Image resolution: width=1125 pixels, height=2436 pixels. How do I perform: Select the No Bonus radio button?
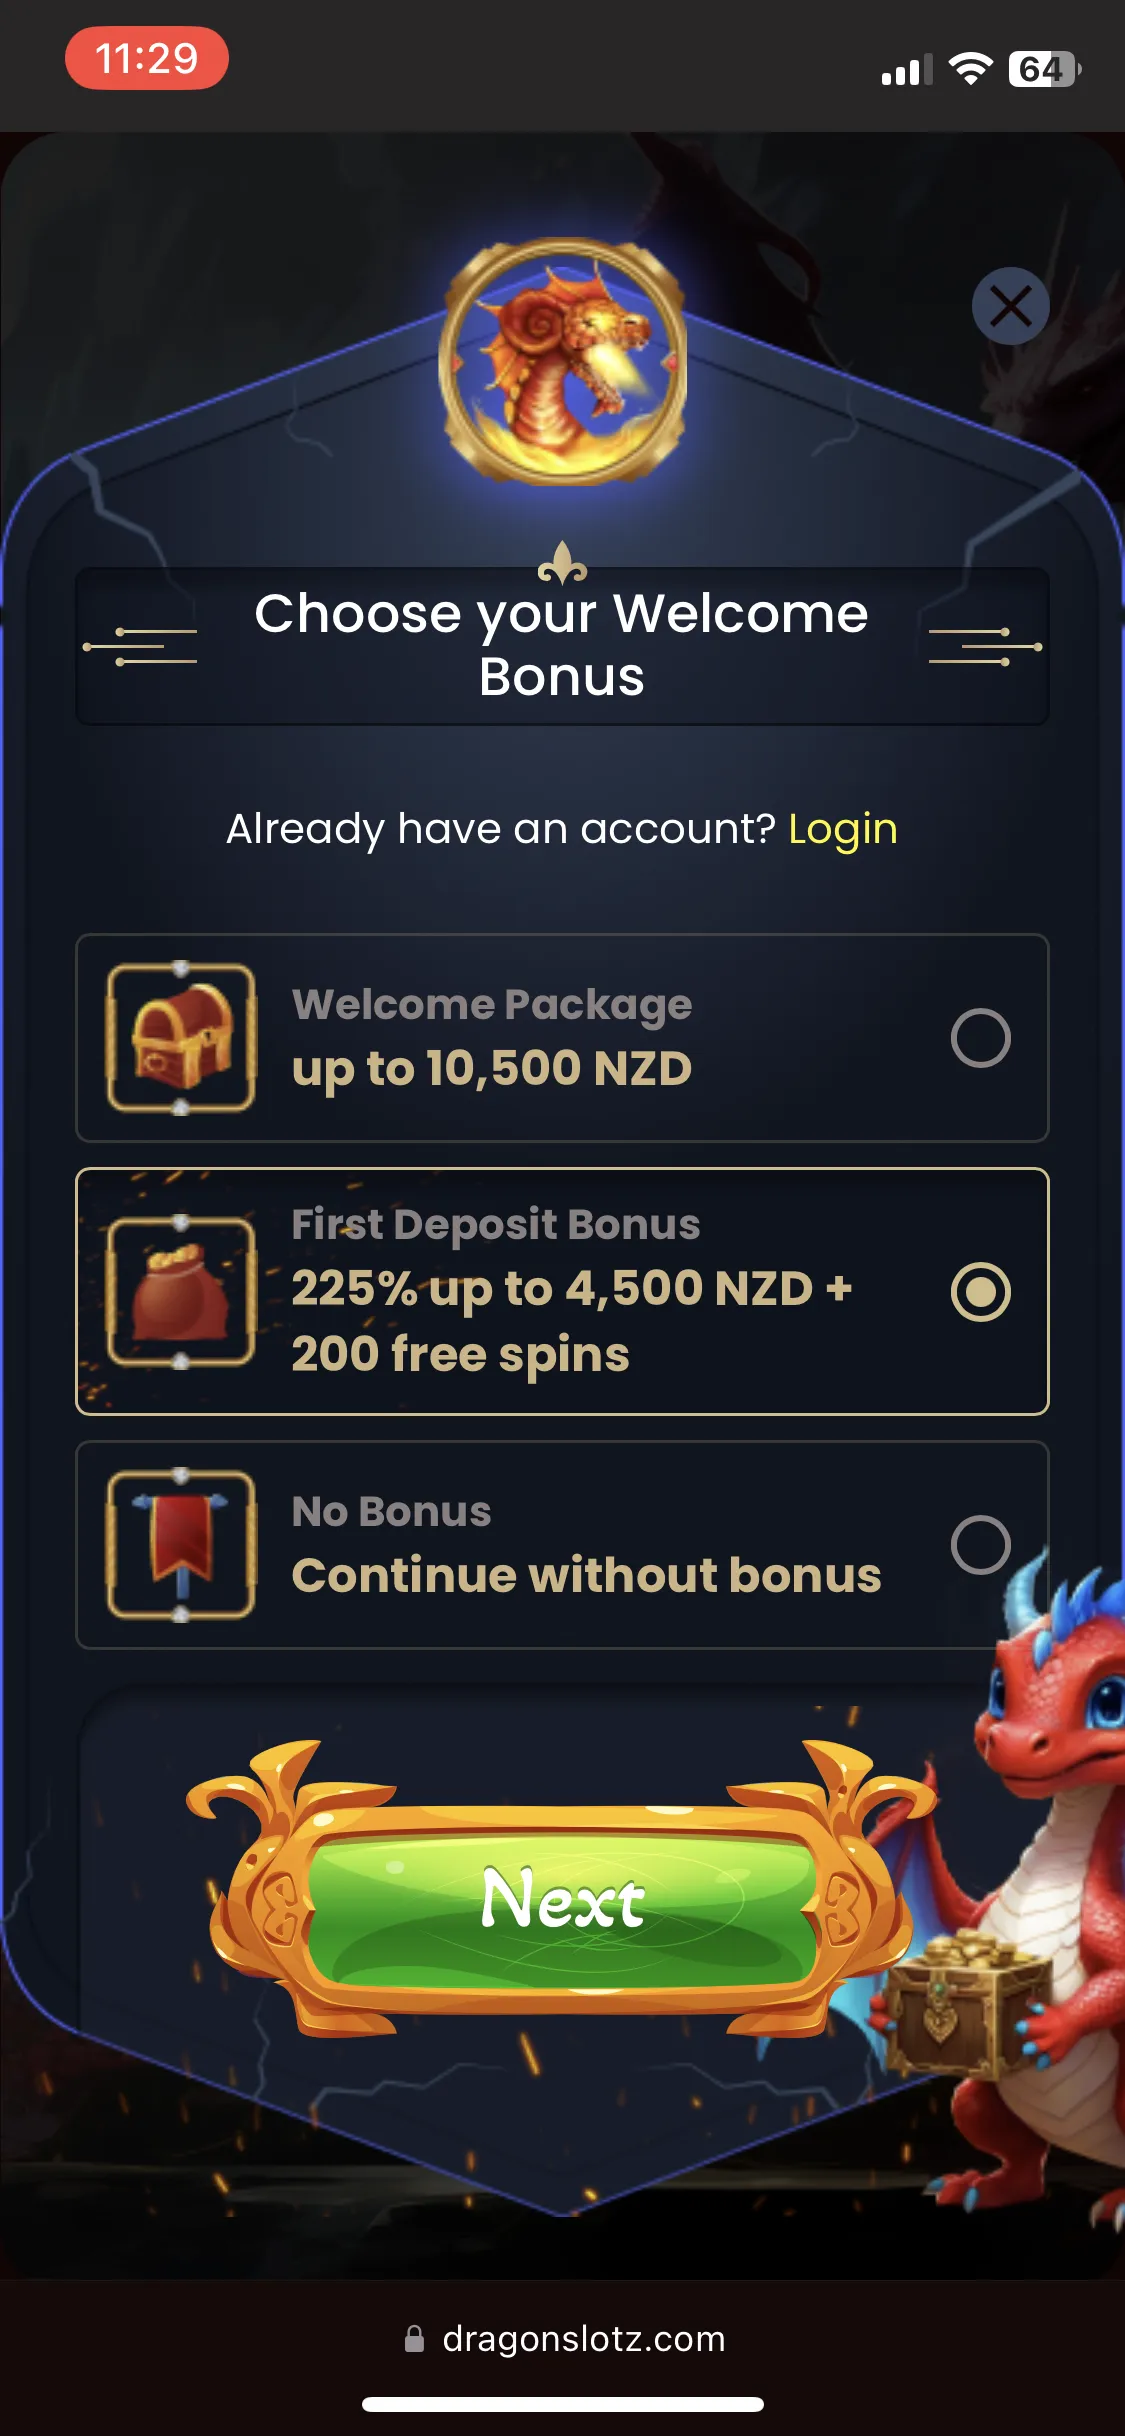tap(980, 1545)
